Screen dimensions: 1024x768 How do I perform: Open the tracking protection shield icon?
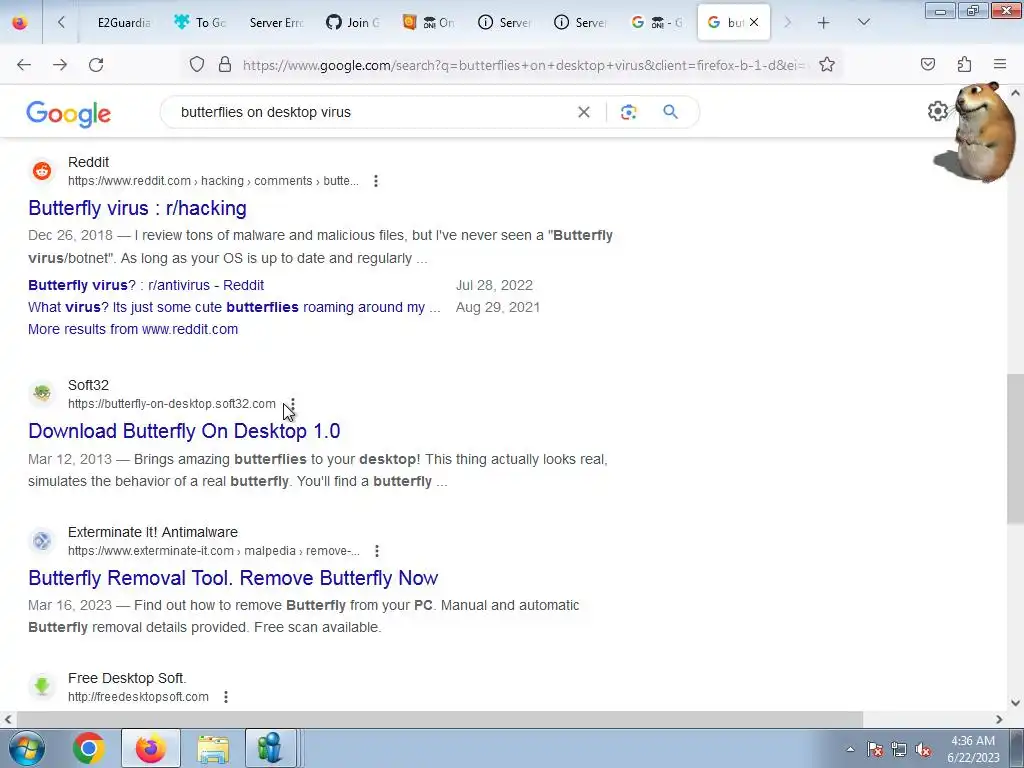tap(197, 65)
